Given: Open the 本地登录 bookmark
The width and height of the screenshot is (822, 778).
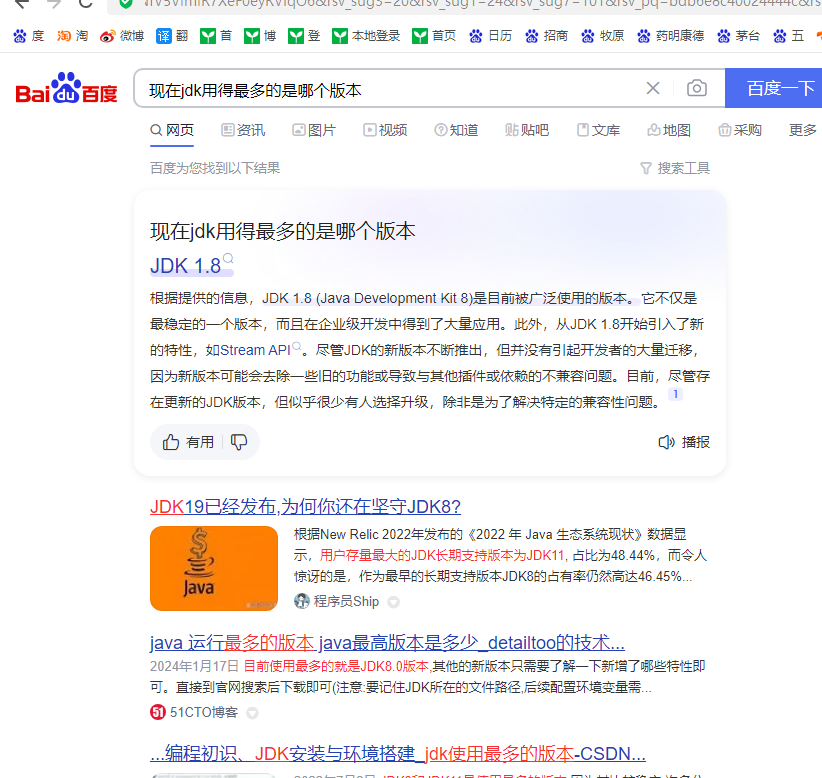Looking at the screenshot, I should click(366, 36).
